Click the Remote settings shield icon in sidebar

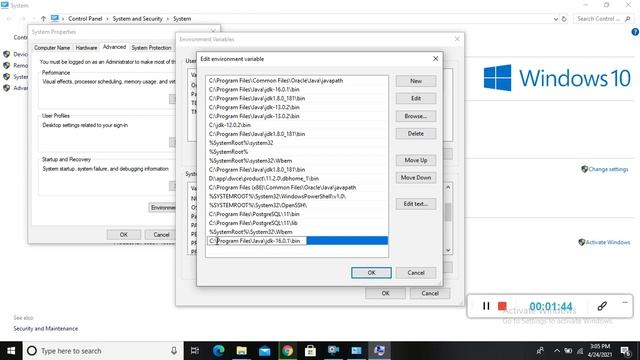[x=7, y=65]
